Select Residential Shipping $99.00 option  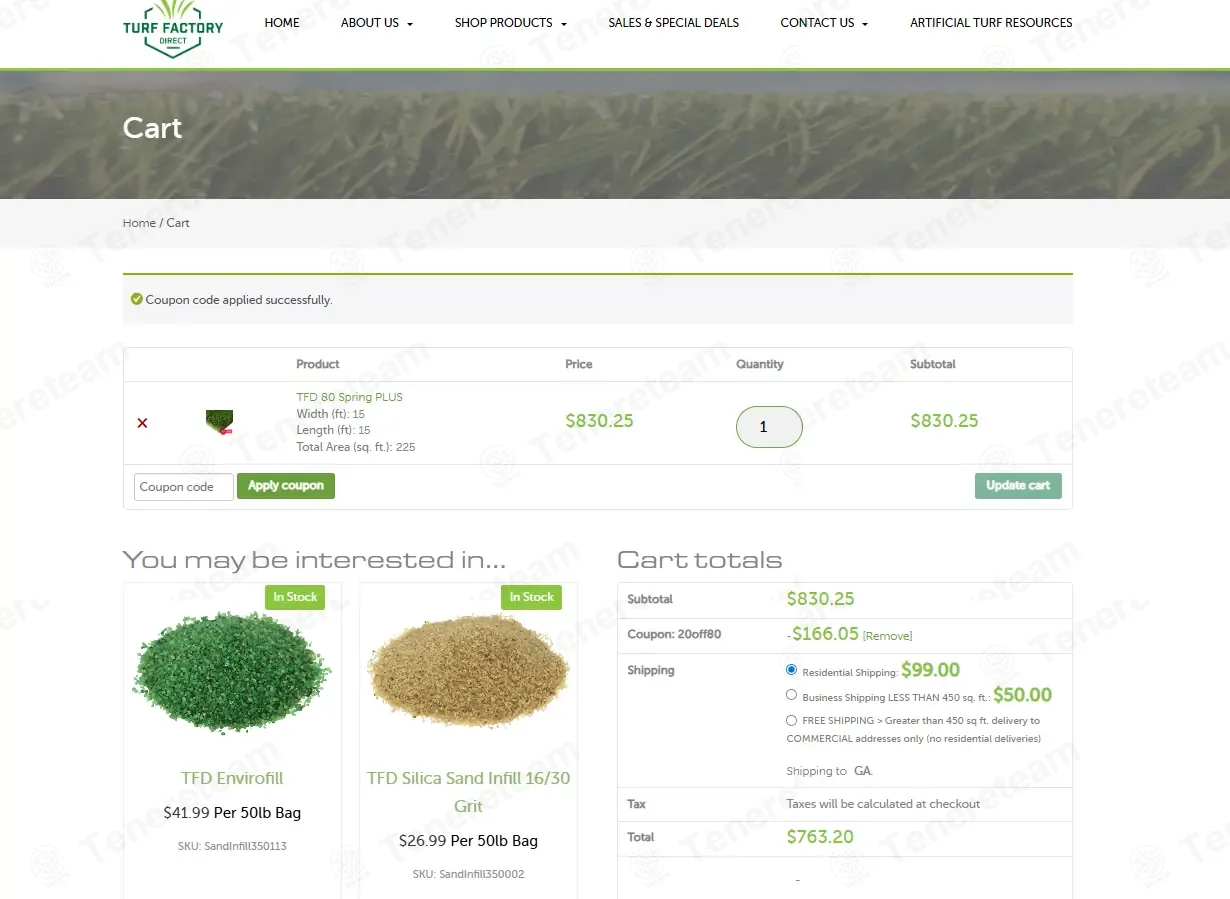coord(792,670)
